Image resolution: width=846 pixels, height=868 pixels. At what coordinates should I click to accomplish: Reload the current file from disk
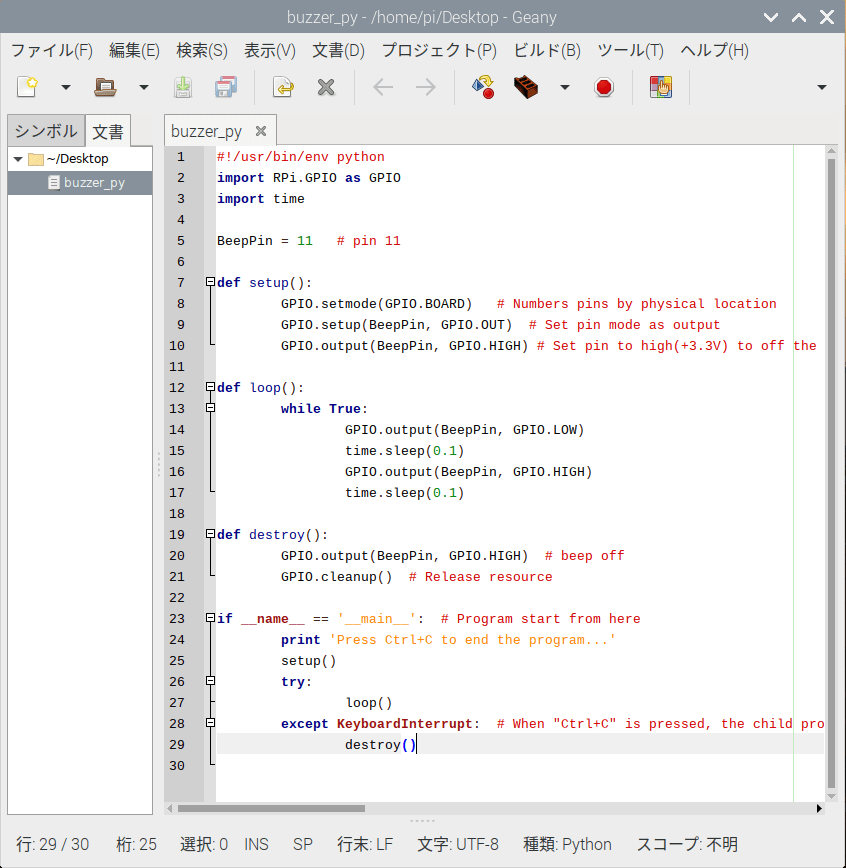pyautogui.click(x=283, y=87)
